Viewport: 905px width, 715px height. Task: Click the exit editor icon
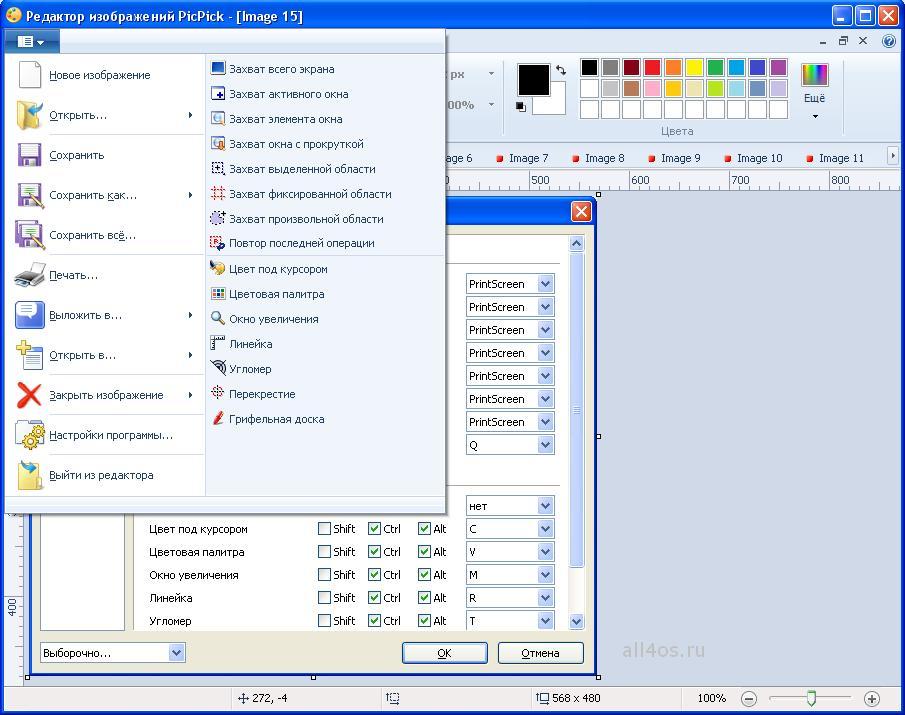point(29,475)
